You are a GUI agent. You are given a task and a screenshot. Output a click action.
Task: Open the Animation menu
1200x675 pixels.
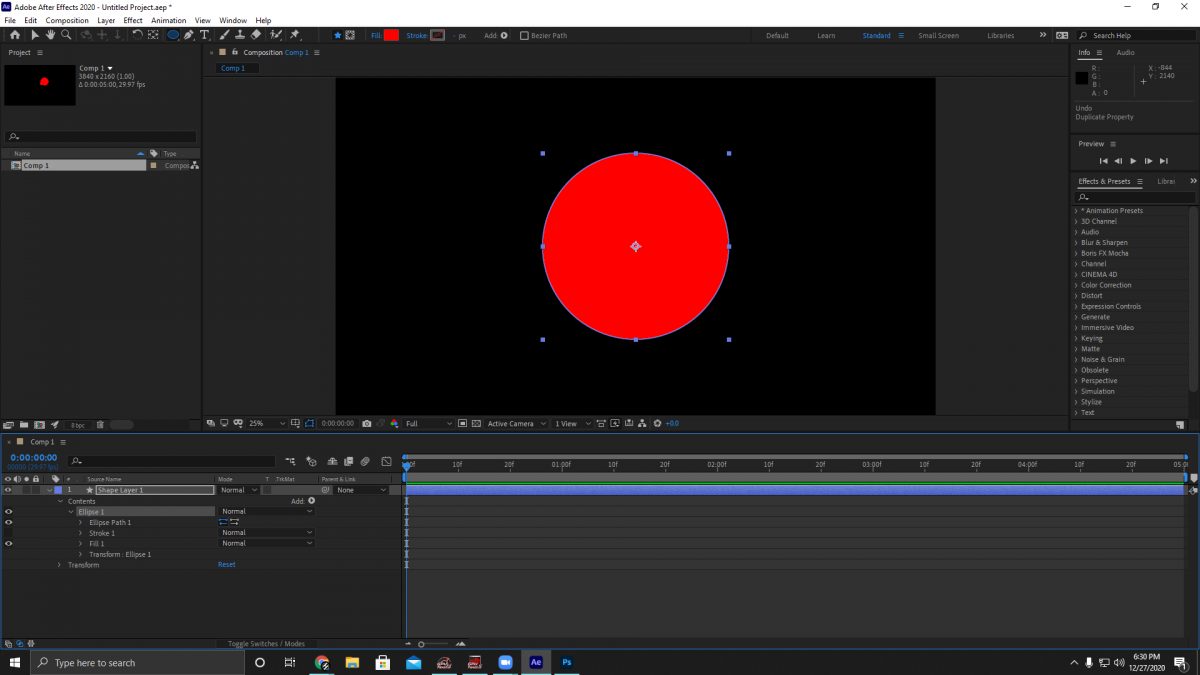pos(169,20)
